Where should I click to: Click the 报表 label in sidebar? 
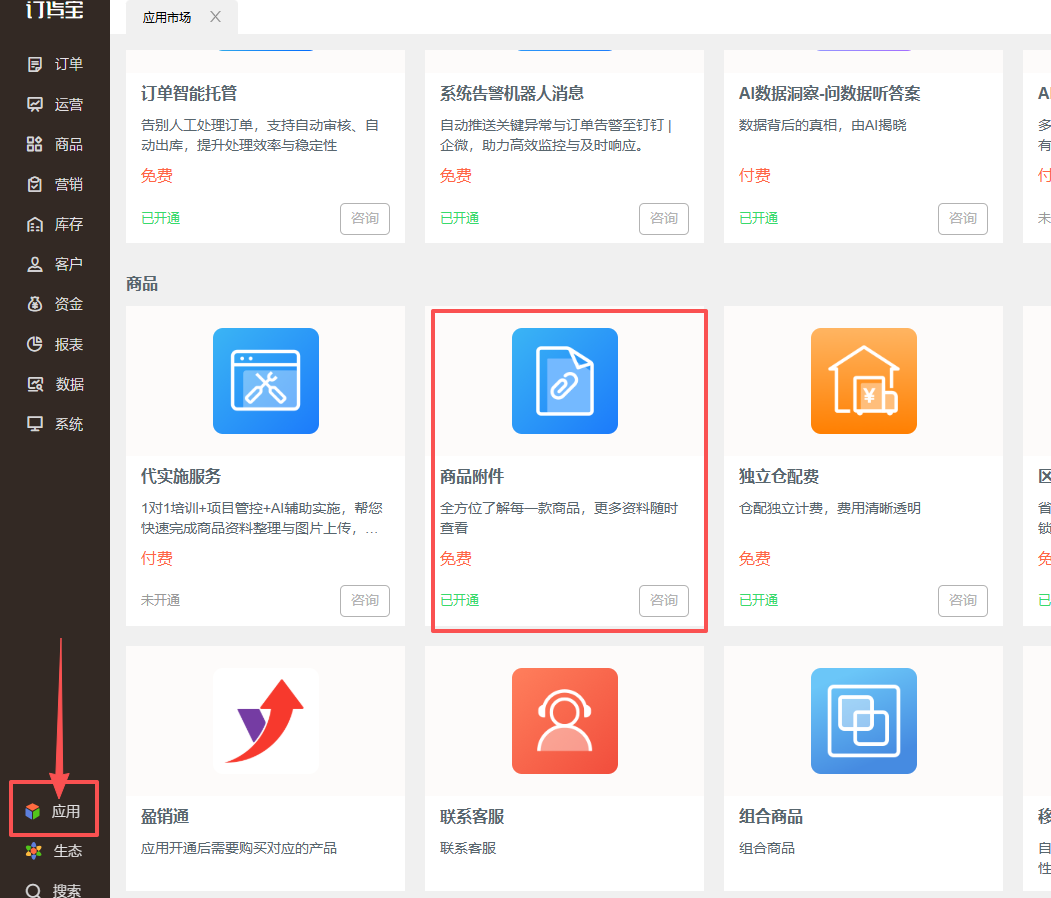point(68,344)
